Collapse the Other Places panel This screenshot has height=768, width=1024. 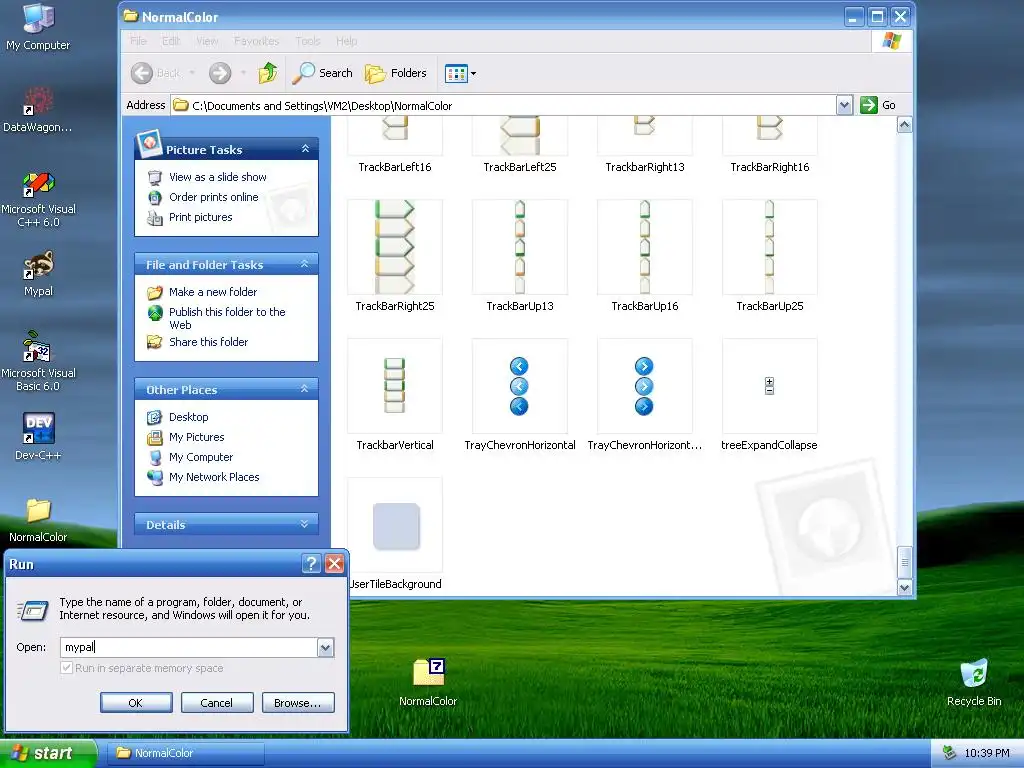[x=304, y=389]
